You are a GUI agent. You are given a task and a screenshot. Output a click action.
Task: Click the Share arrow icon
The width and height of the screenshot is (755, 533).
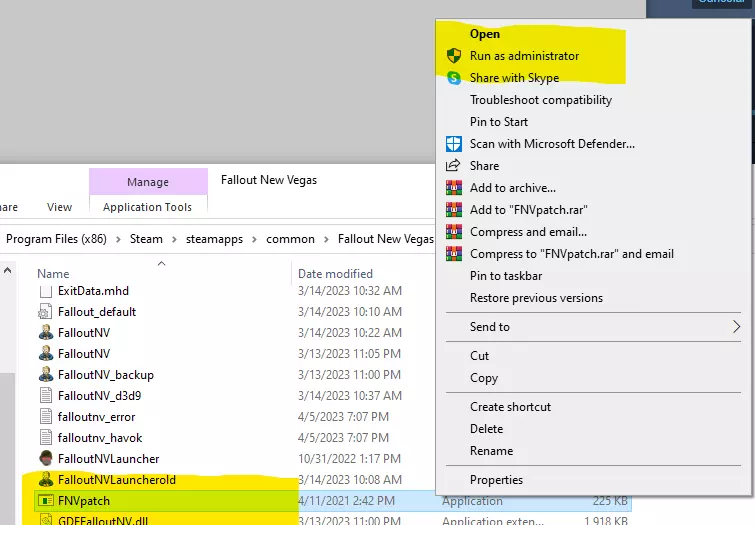point(453,166)
